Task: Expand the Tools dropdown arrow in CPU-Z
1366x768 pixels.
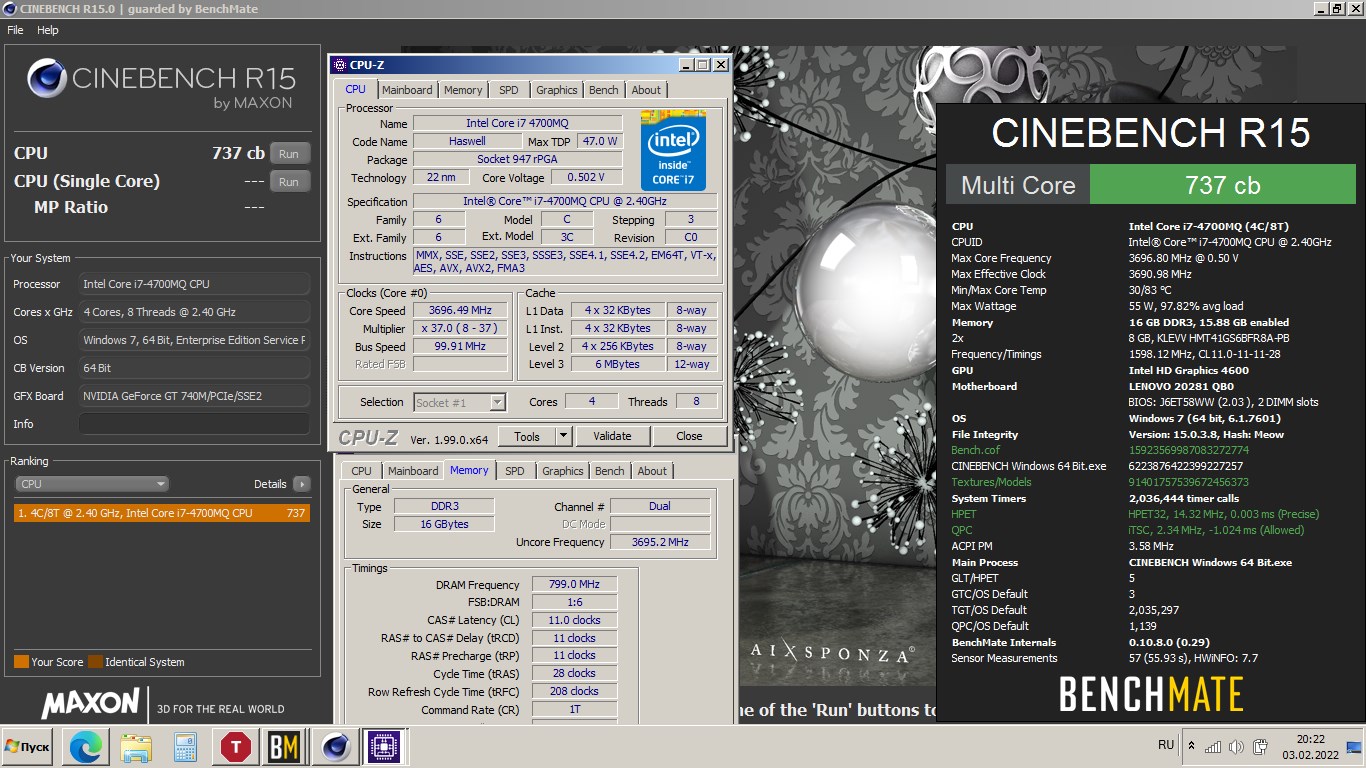Action: [x=563, y=436]
